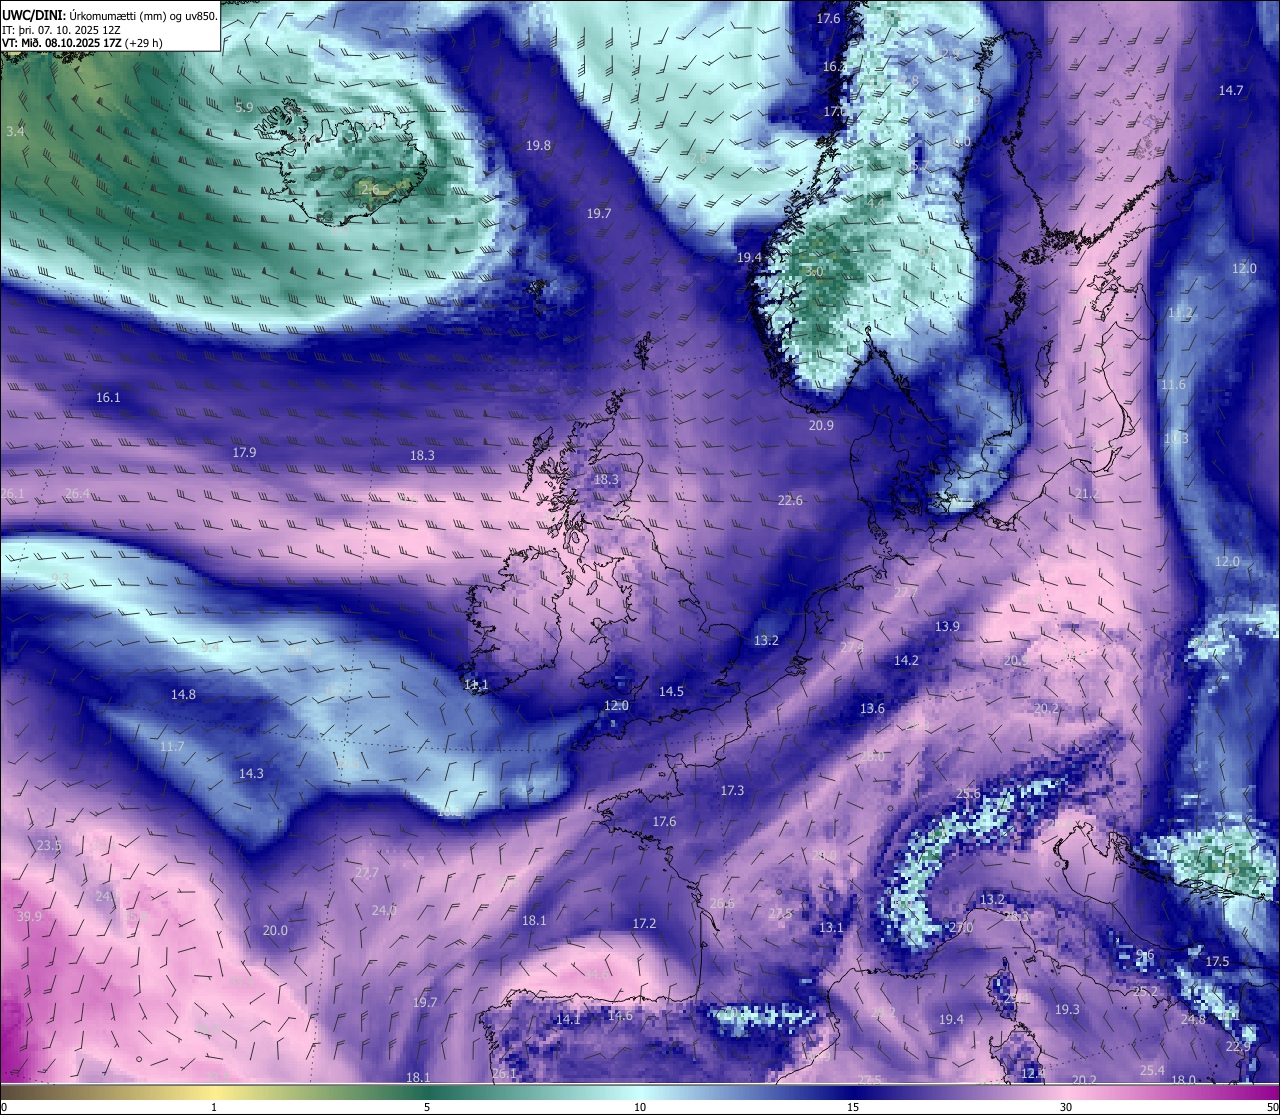The height and width of the screenshot is (1115, 1280).
Task: Click the map value 17.3
Action: click(x=732, y=791)
